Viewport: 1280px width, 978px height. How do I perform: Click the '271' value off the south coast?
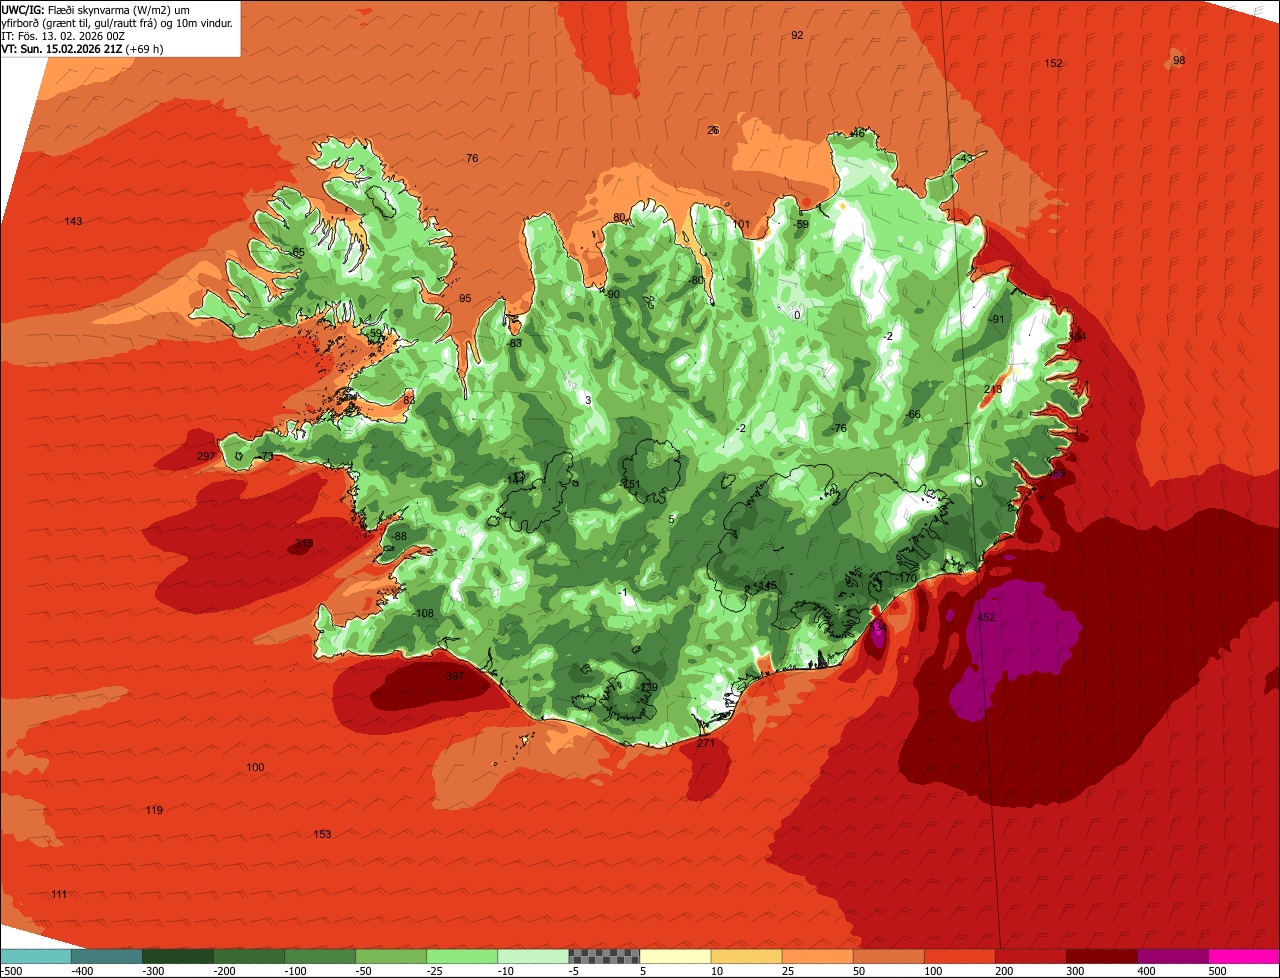click(x=706, y=743)
